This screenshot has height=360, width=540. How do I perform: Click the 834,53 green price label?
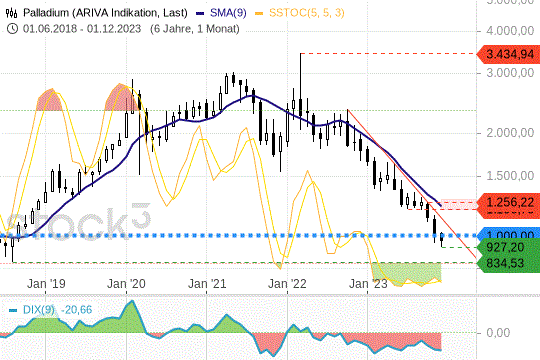coord(508,264)
